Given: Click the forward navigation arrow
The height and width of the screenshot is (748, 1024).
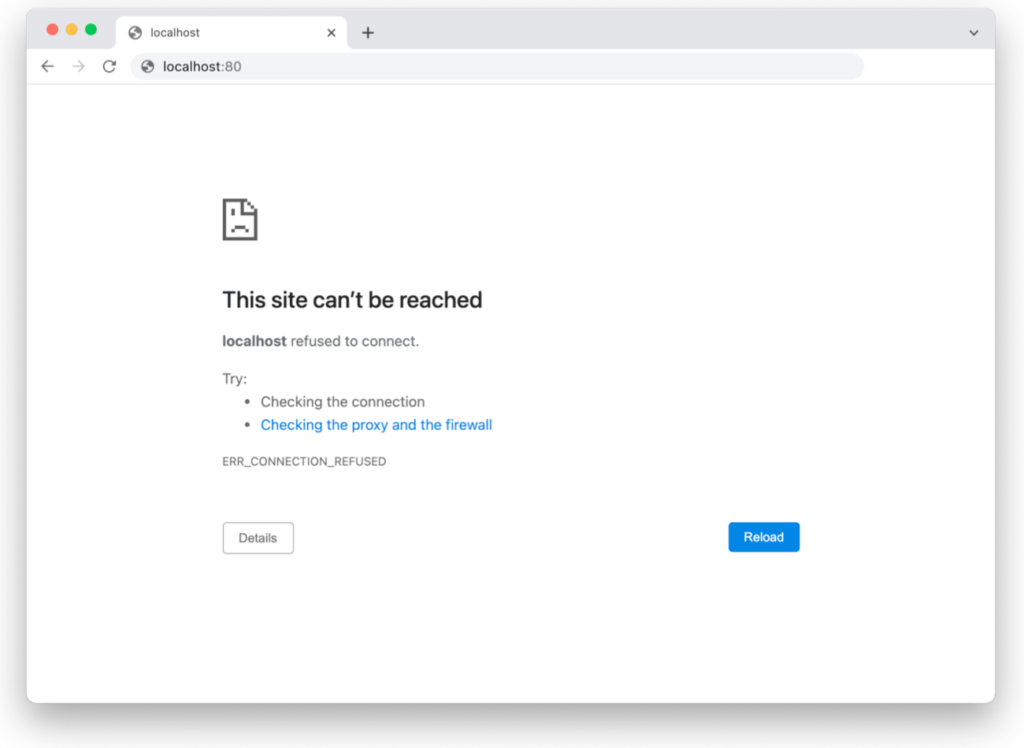Looking at the screenshot, I should [x=78, y=67].
